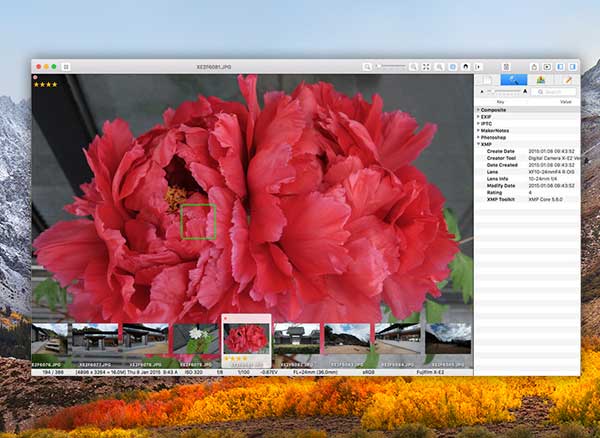Expand the Photoshop metadata group
The image size is (600, 438).
coord(478,137)
